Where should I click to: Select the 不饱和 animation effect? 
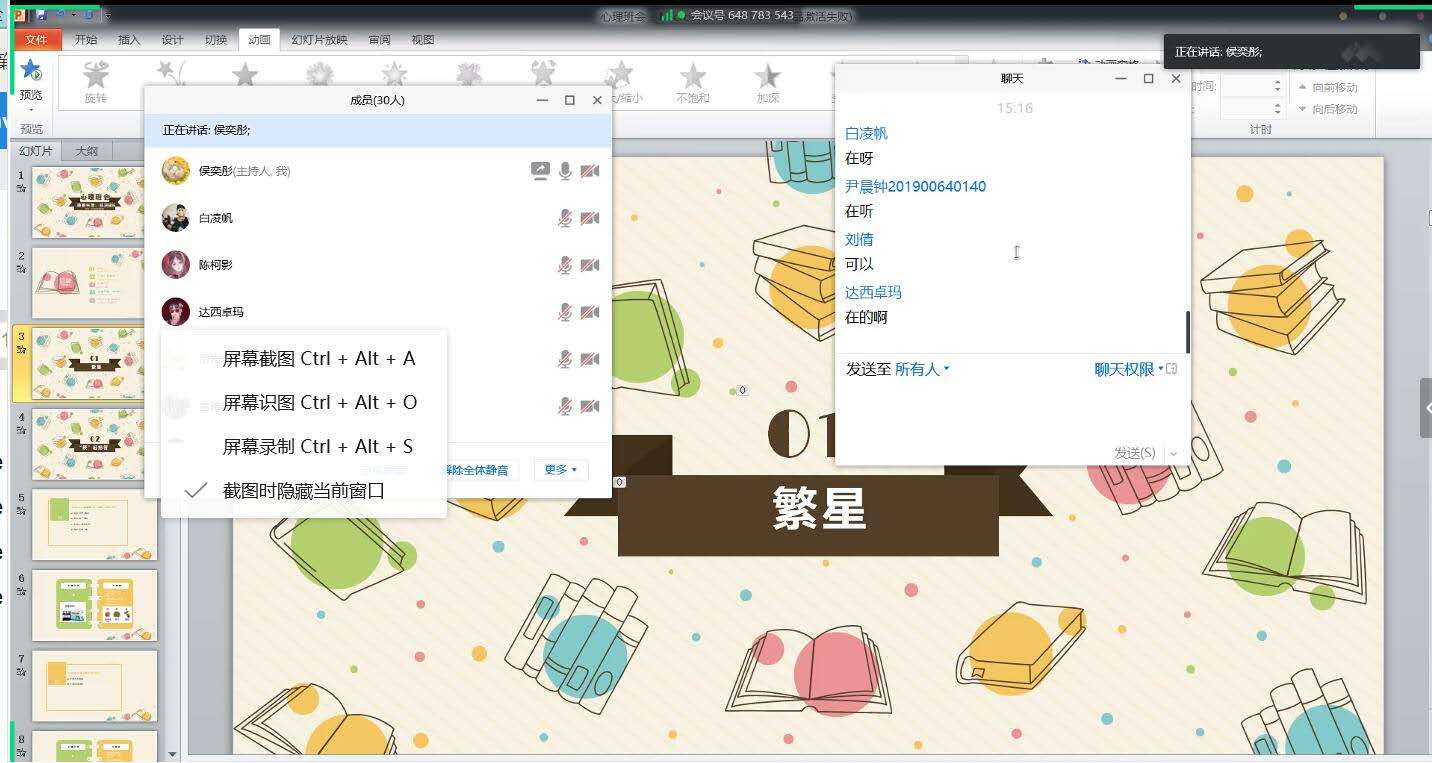point(692,81)
